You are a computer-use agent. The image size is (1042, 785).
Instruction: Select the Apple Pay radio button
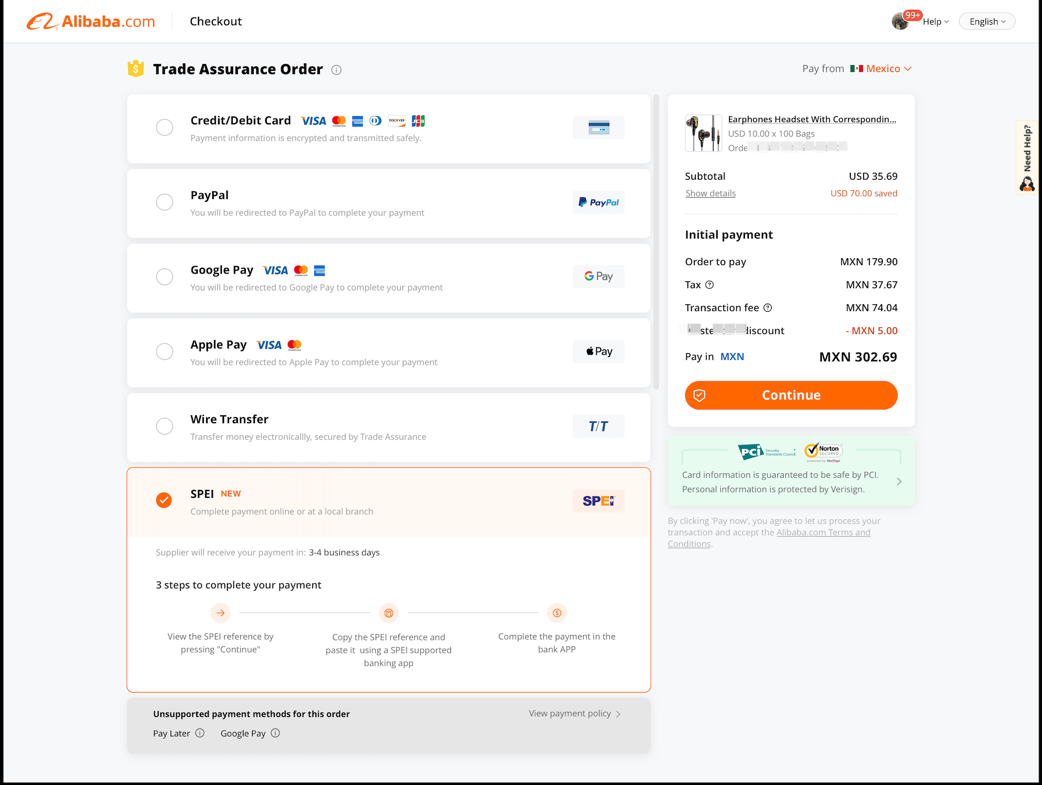(164, 351)
